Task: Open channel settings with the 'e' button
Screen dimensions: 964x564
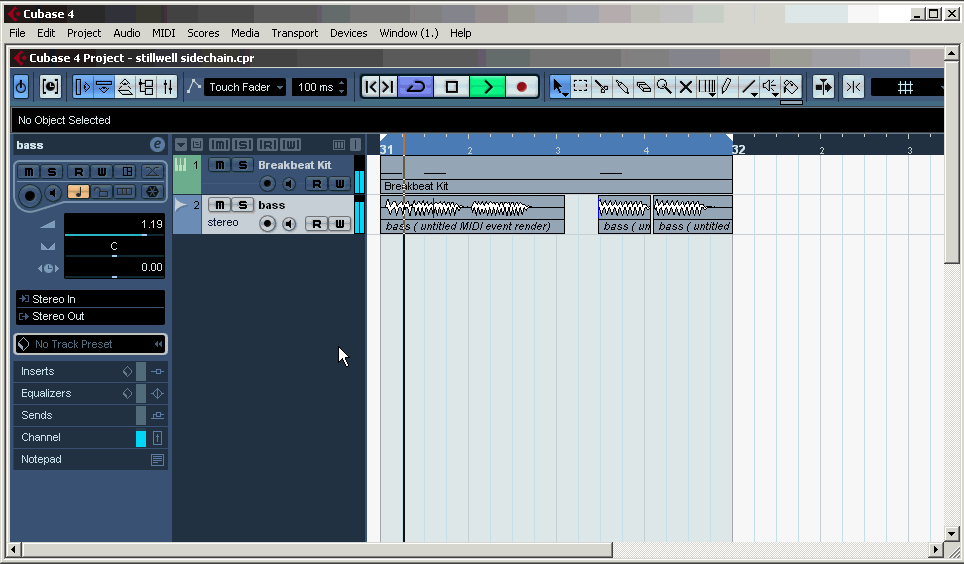Action: [x=157, y=145]
